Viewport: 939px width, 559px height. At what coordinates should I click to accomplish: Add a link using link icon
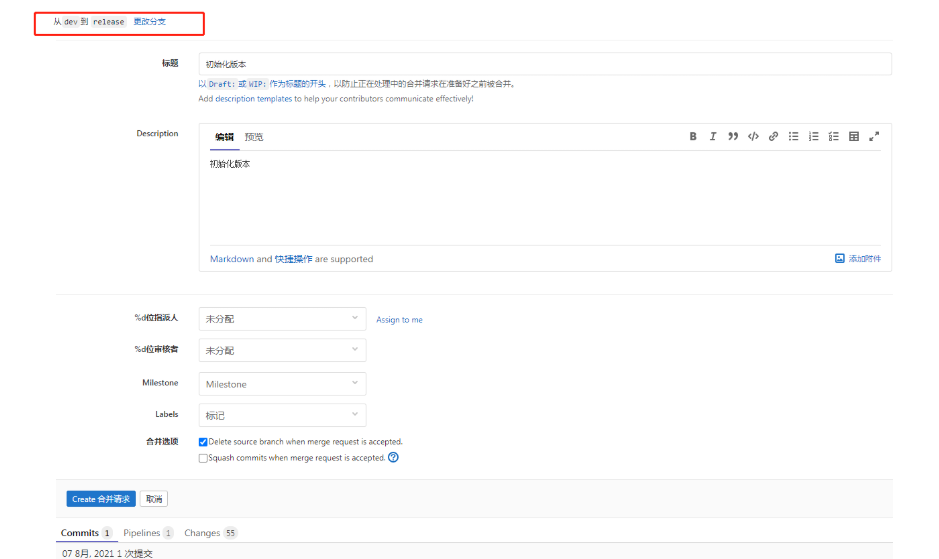[x=773, y=137]
